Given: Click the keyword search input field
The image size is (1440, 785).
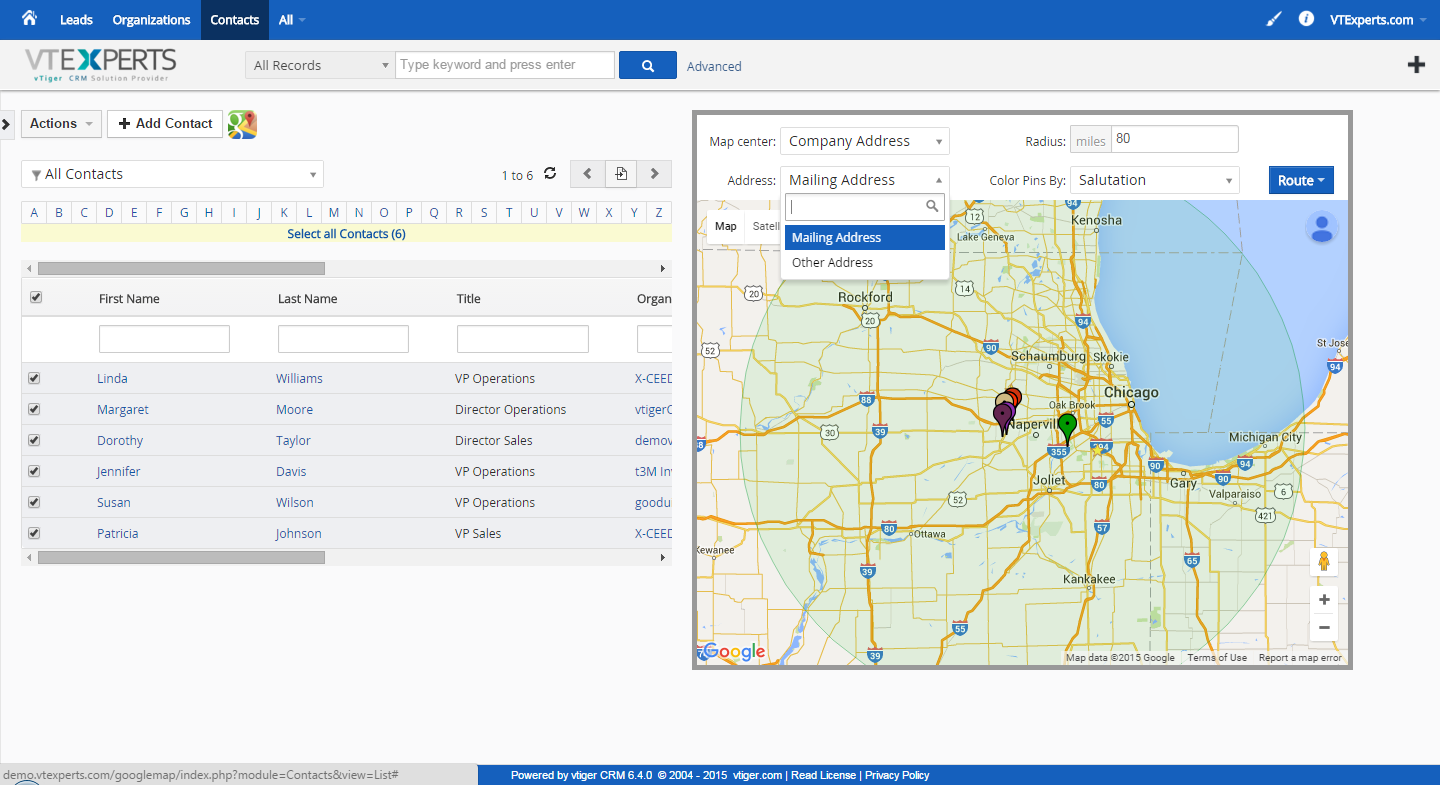Looking at the screenshot, I should point(505,65).
